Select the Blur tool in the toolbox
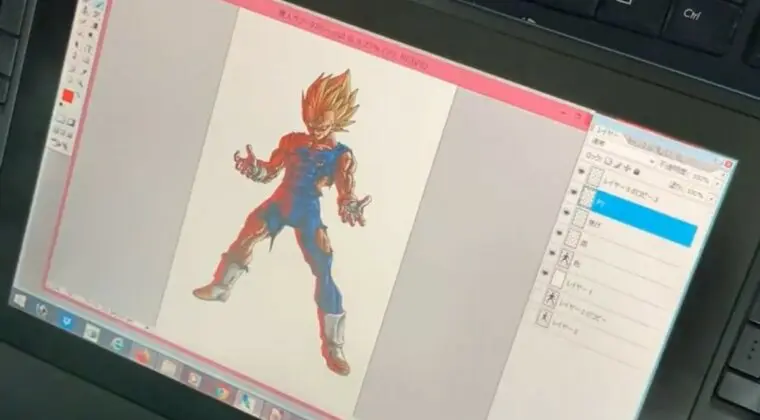Image resolution: width=760 pixels, height=420 pixels. 80,34
